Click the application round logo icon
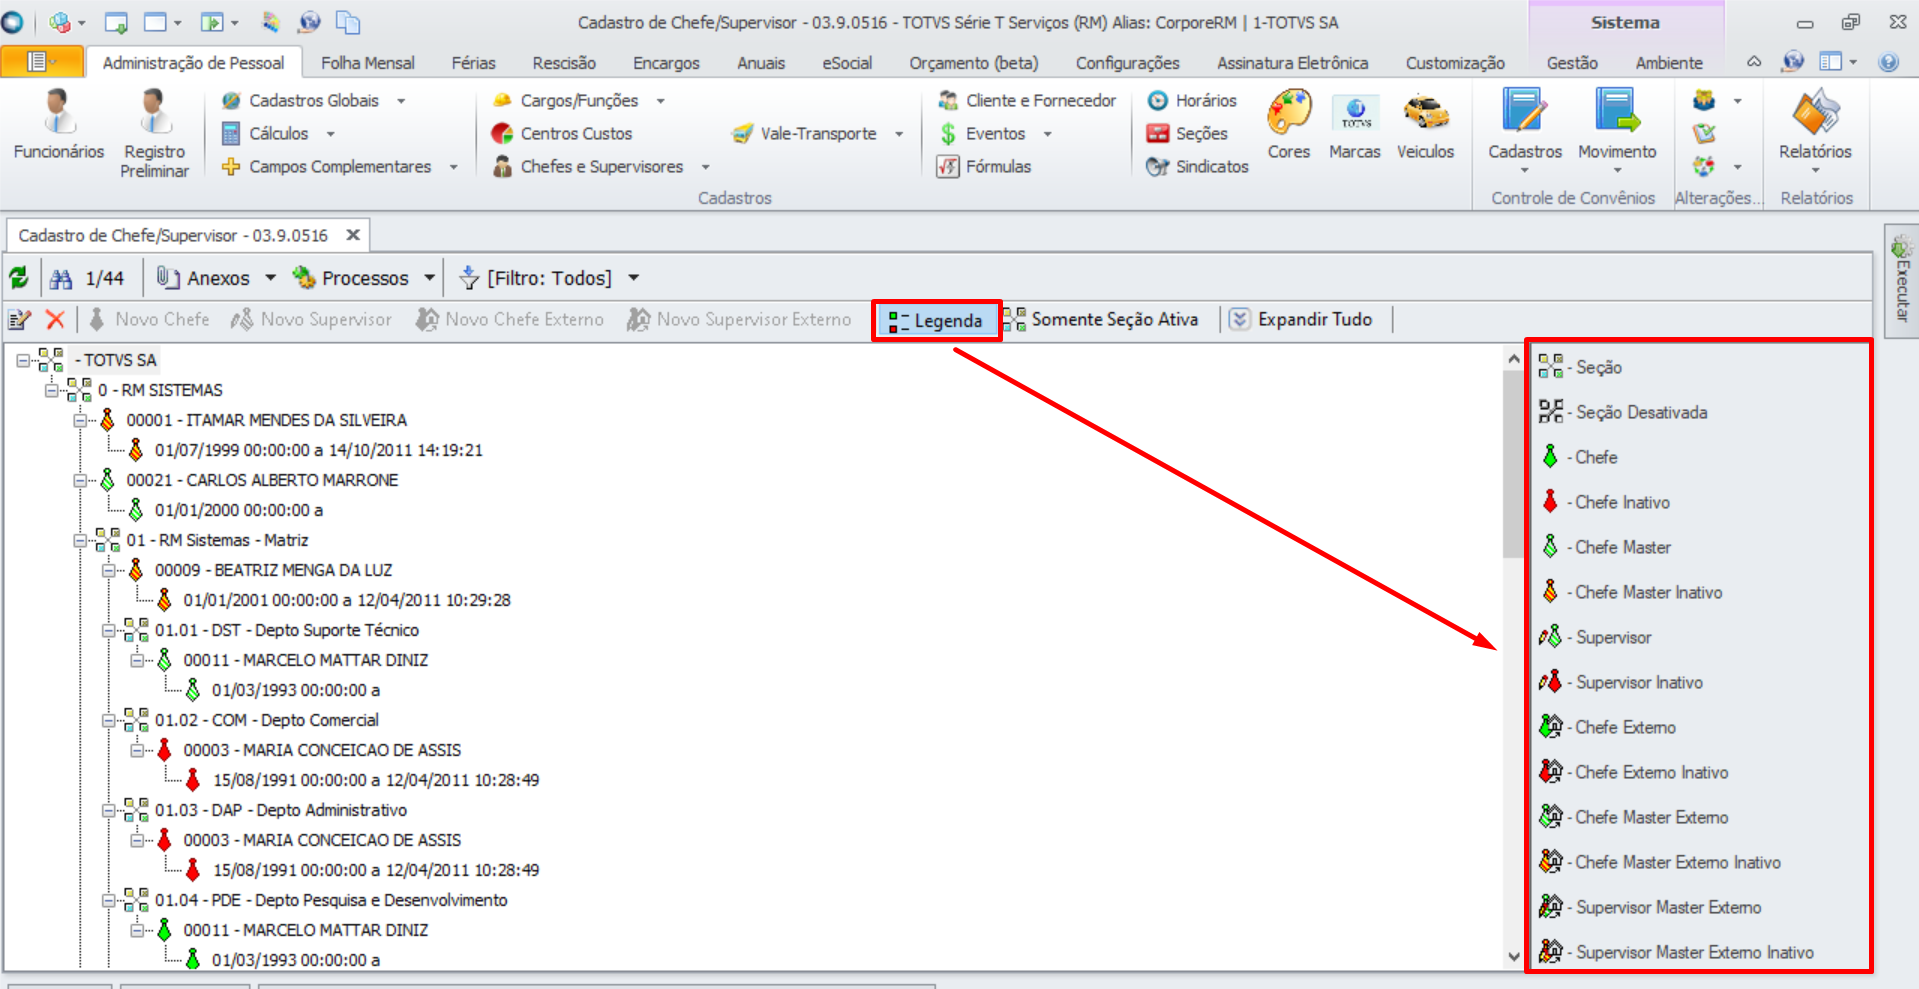The image size is (1919, 989). click(12, 22)
